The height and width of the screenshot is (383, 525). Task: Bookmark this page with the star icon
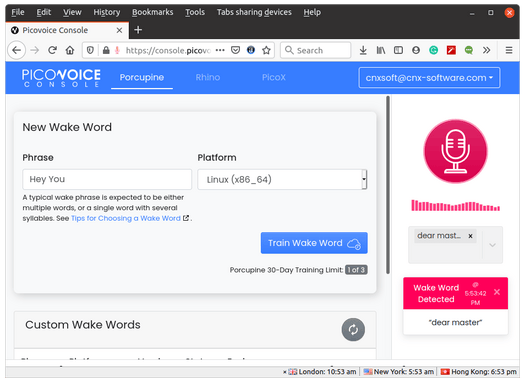266,50
